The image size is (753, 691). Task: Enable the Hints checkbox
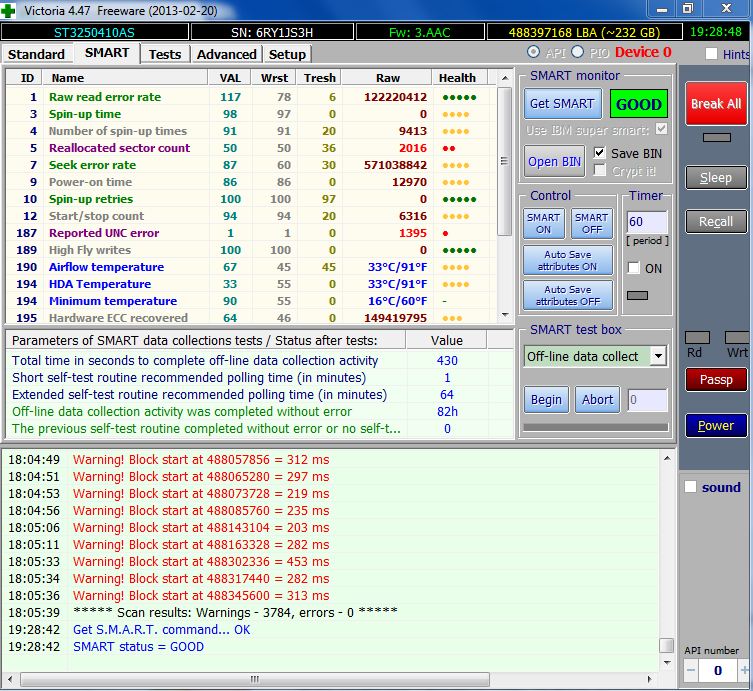point(711,54)
